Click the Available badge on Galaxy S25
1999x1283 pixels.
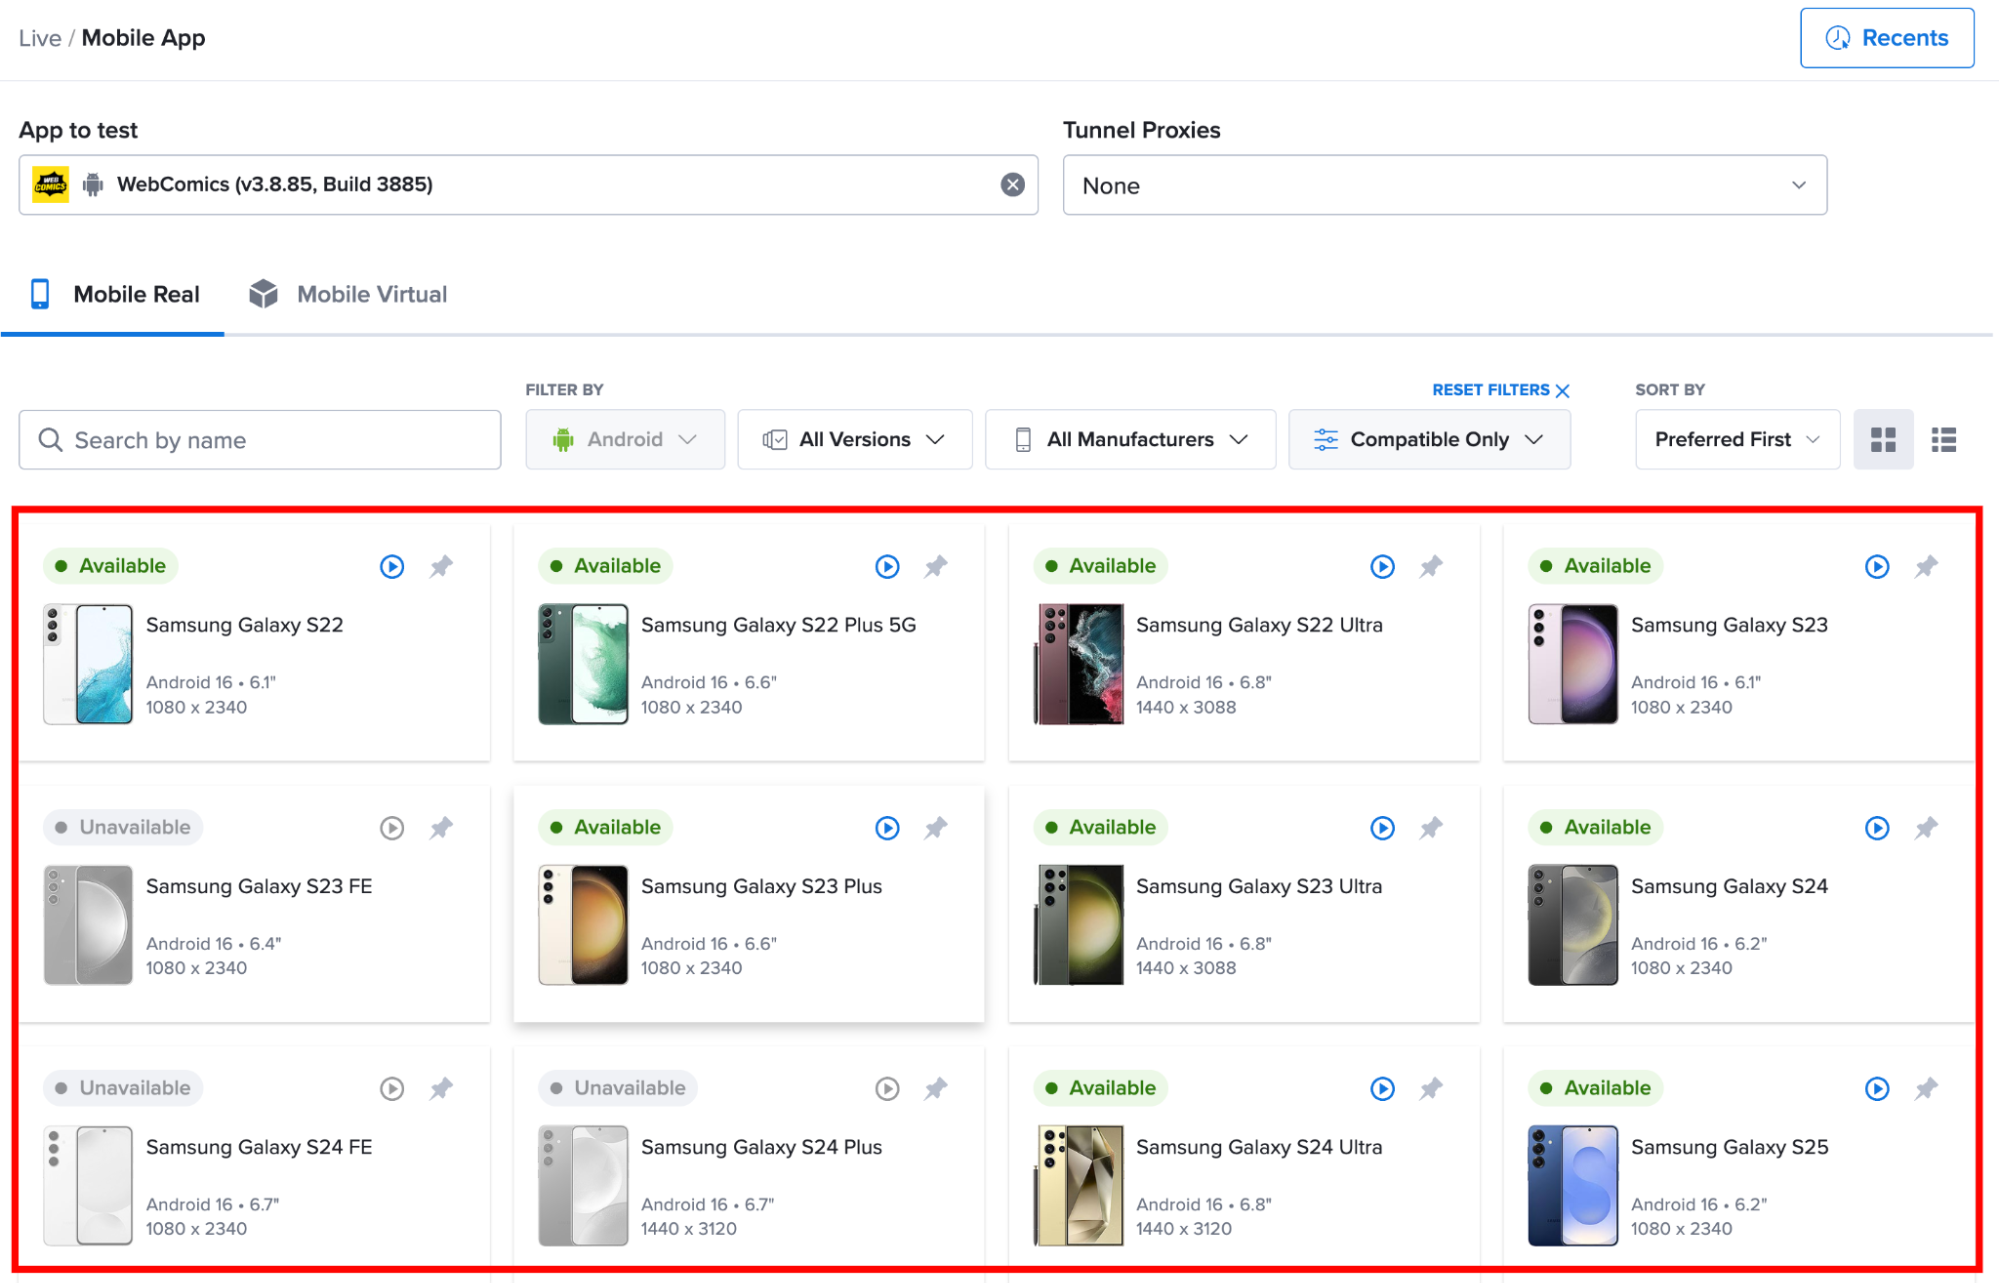coord(1595,1089)
